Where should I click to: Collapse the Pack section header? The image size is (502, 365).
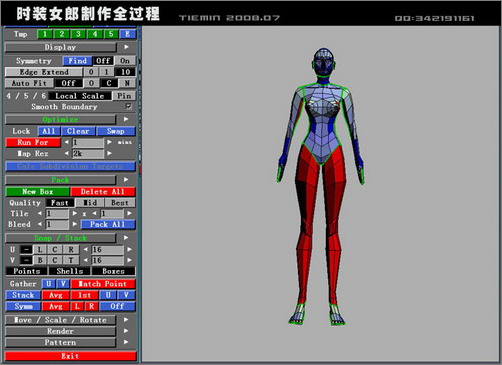pyautogui.click(x=60, y=180)
